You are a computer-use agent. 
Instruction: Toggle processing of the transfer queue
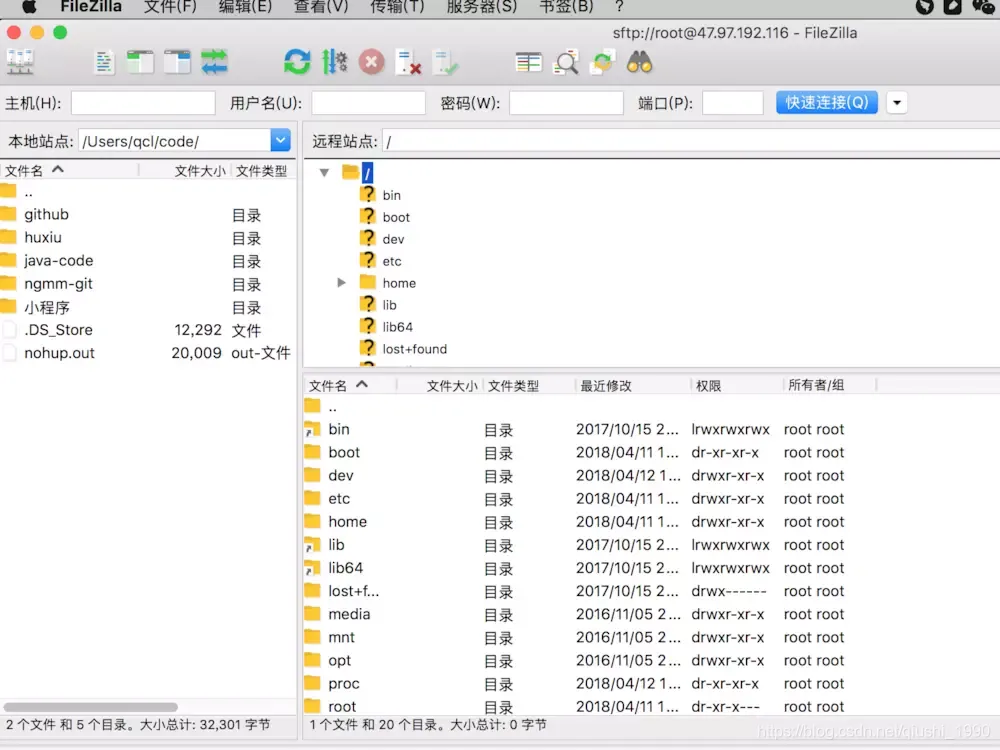[x=334, y=62]
